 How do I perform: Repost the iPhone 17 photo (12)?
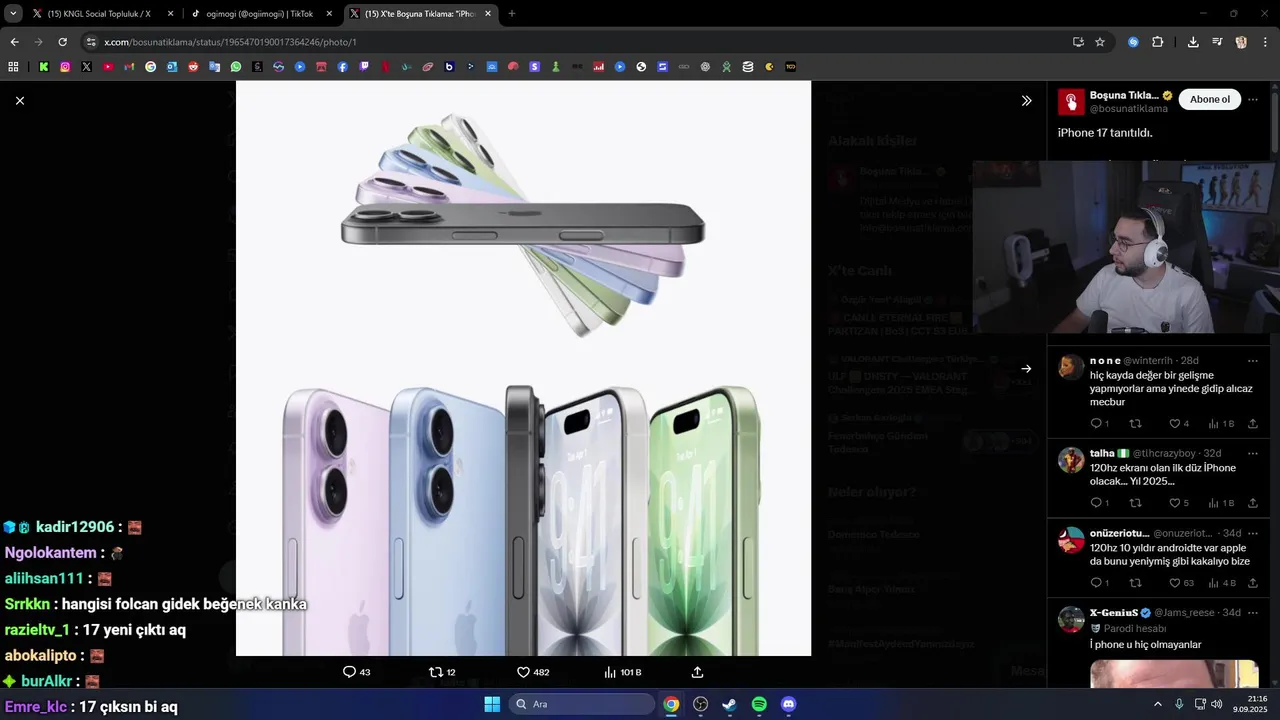[442, 672]
